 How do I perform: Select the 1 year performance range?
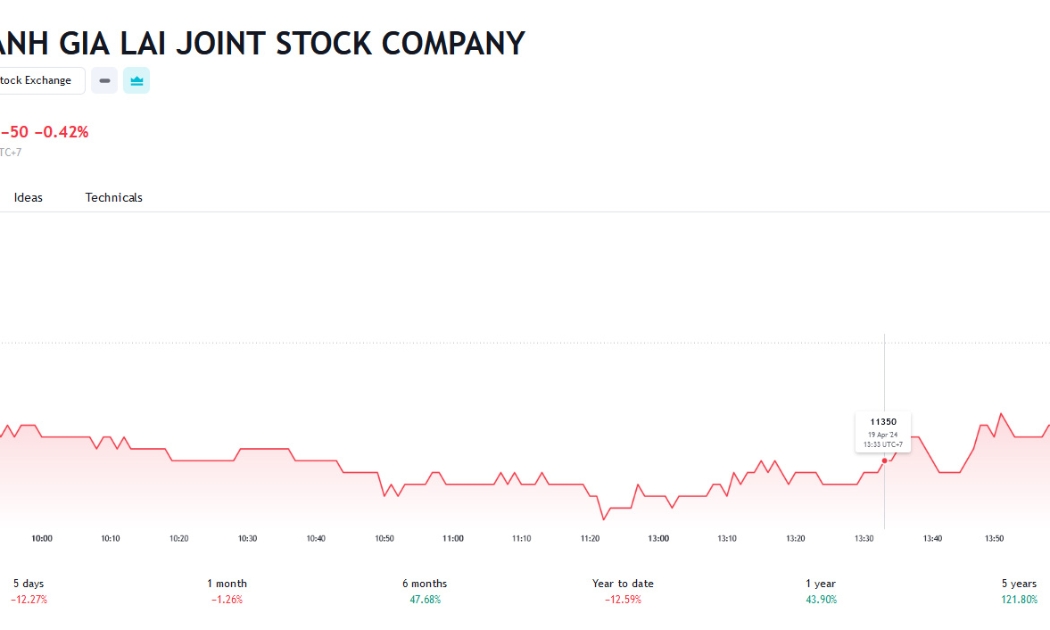tap(821, 591)
